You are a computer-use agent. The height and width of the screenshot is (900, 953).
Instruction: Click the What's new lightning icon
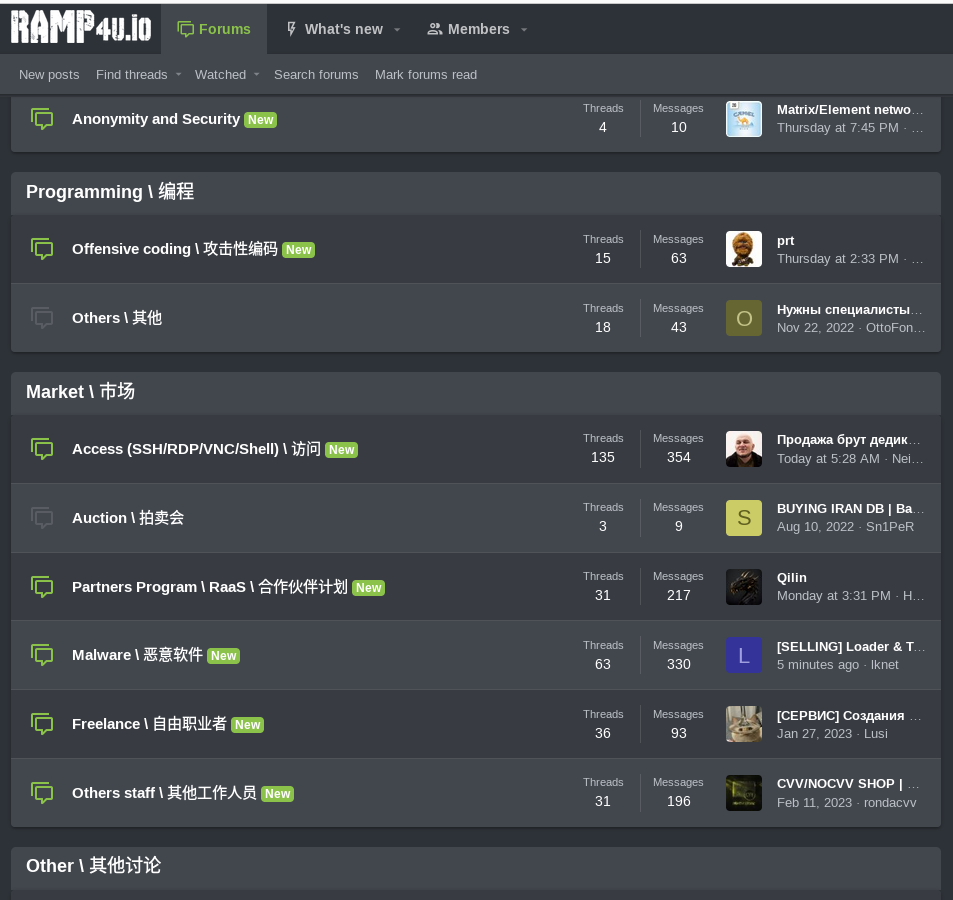[x=291, y=29]
